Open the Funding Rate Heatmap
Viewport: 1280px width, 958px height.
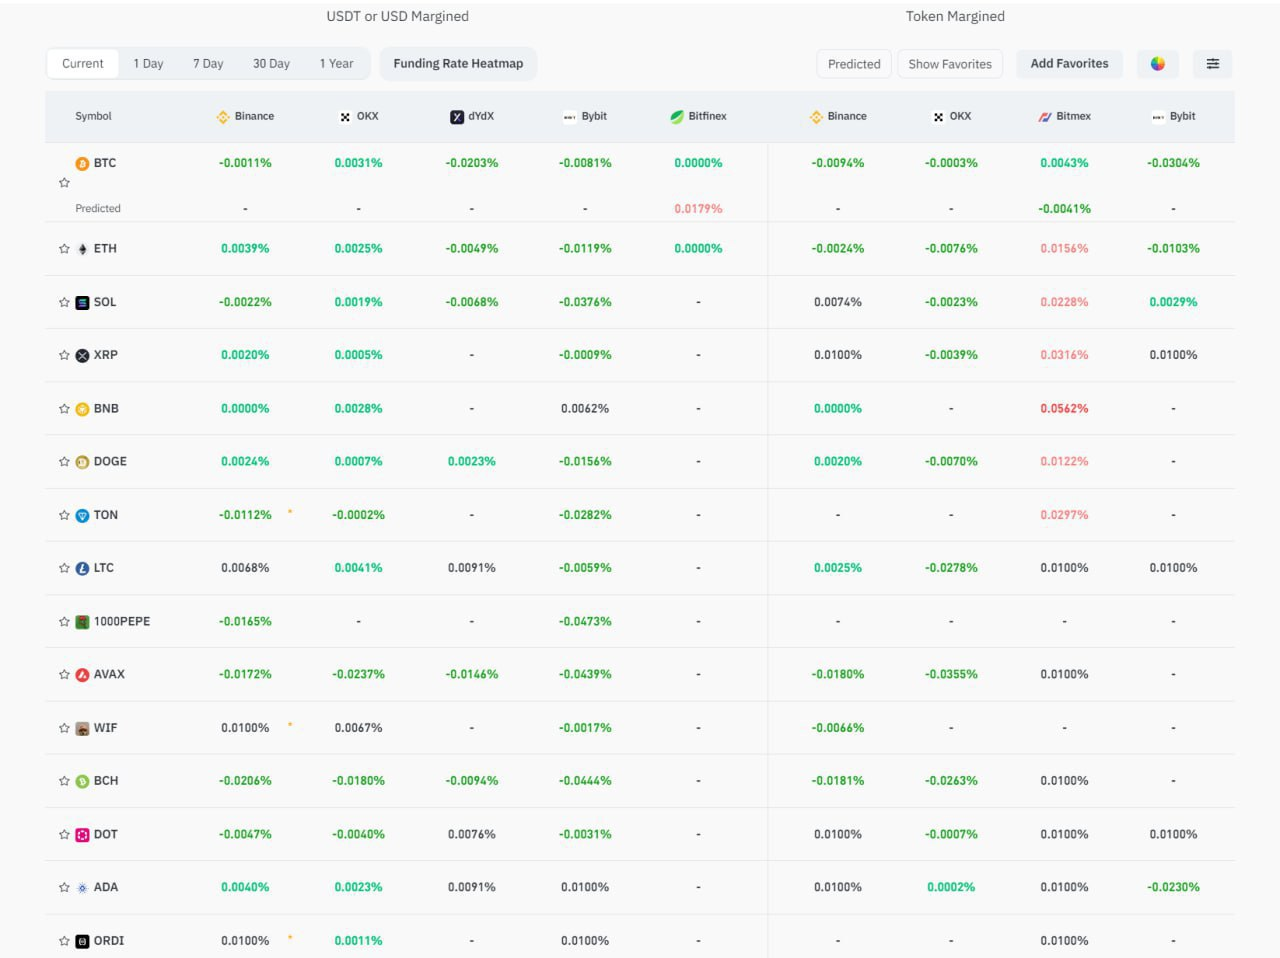coord(458,64)
